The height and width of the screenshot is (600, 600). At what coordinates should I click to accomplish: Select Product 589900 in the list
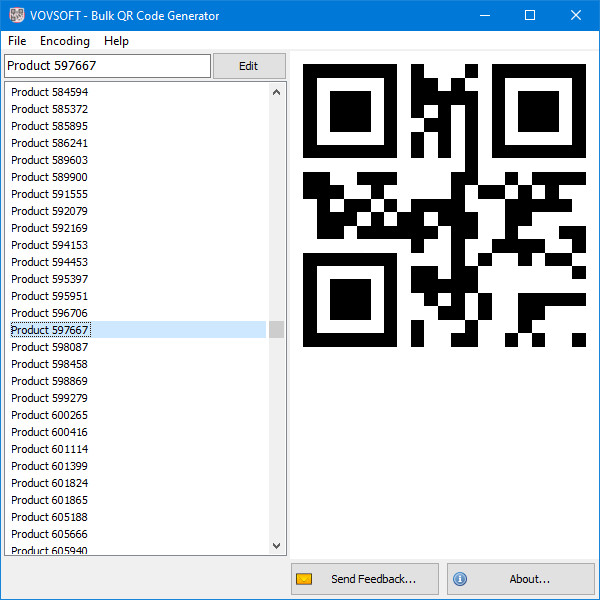pyautogui.click(x=138, y=177)
